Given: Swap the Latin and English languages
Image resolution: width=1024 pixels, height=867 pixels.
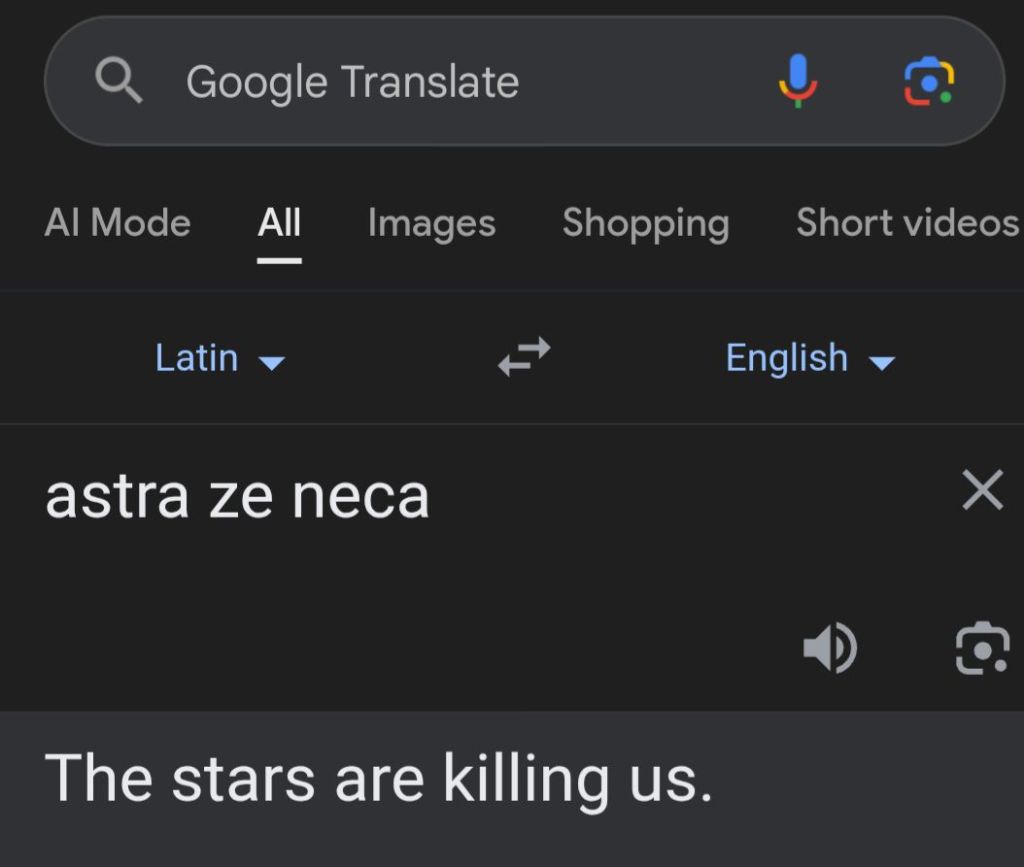Looking at the screenshot, I should [x=524, y=357].
